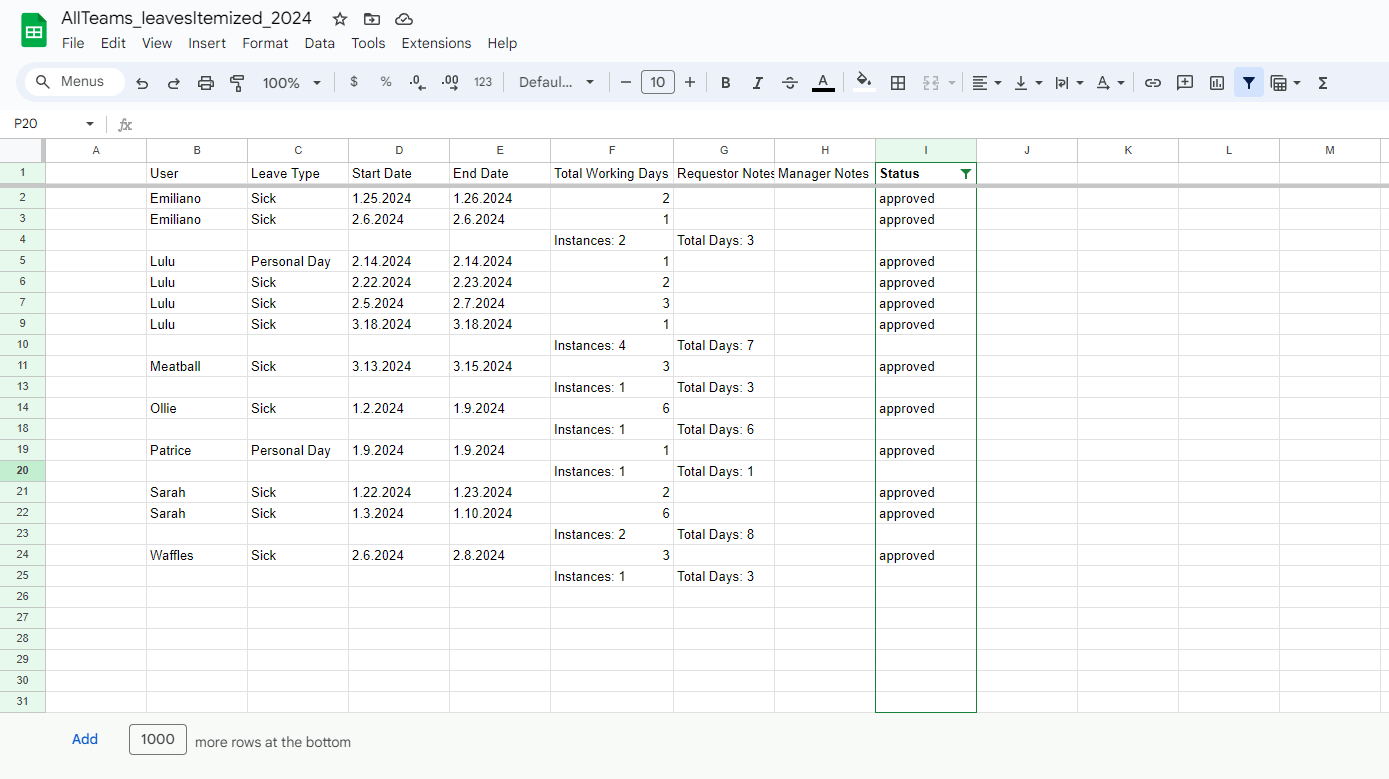Select row 20 header
1389x779 pixels.
(23, 471)
